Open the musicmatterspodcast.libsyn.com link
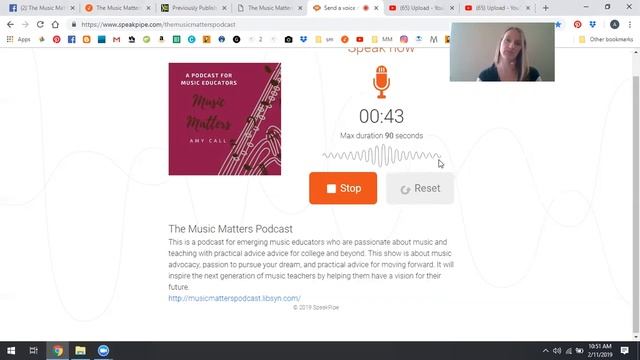This screenshot has width=640, height=360. pyautogui.click(x=234, y=298)
